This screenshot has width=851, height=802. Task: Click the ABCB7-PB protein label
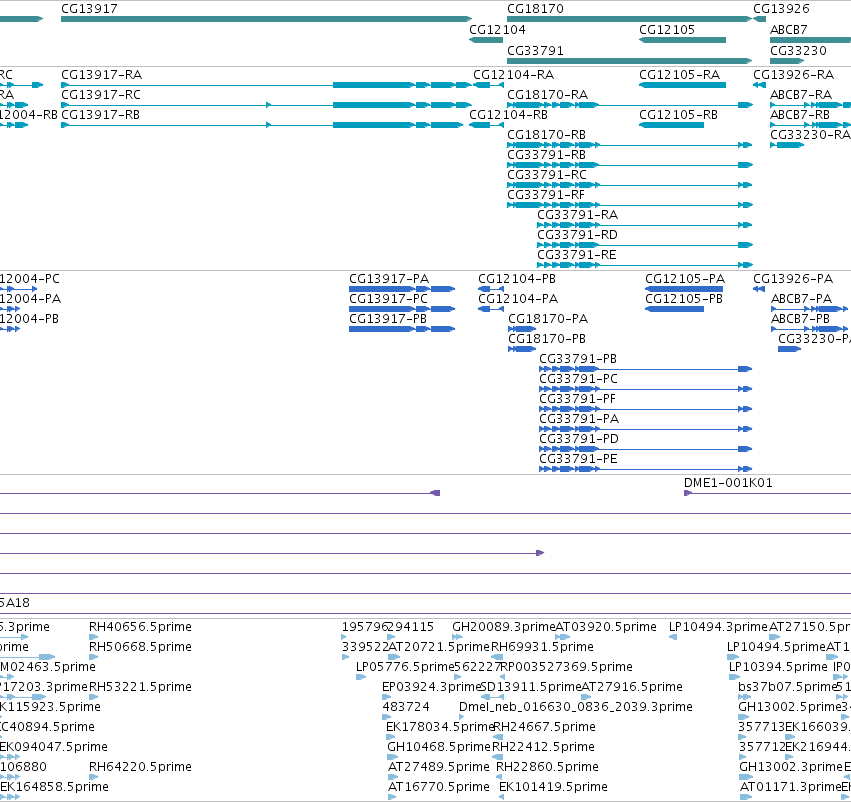coord(801,319)
